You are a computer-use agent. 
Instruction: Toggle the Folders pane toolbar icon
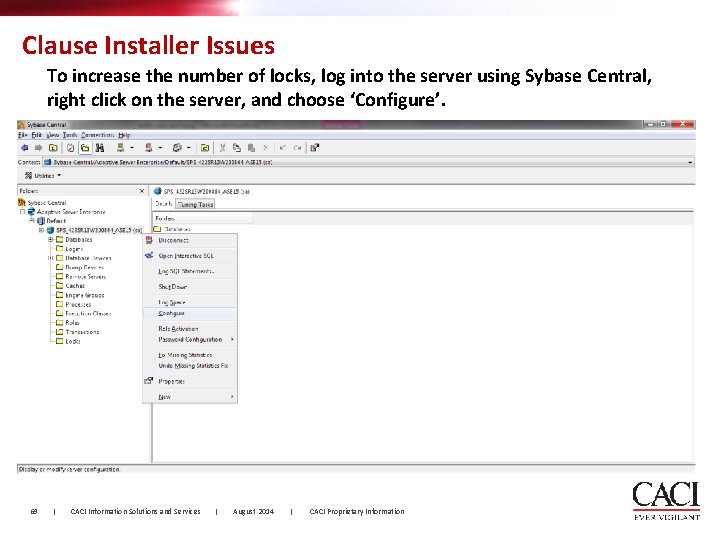(85, 148)
